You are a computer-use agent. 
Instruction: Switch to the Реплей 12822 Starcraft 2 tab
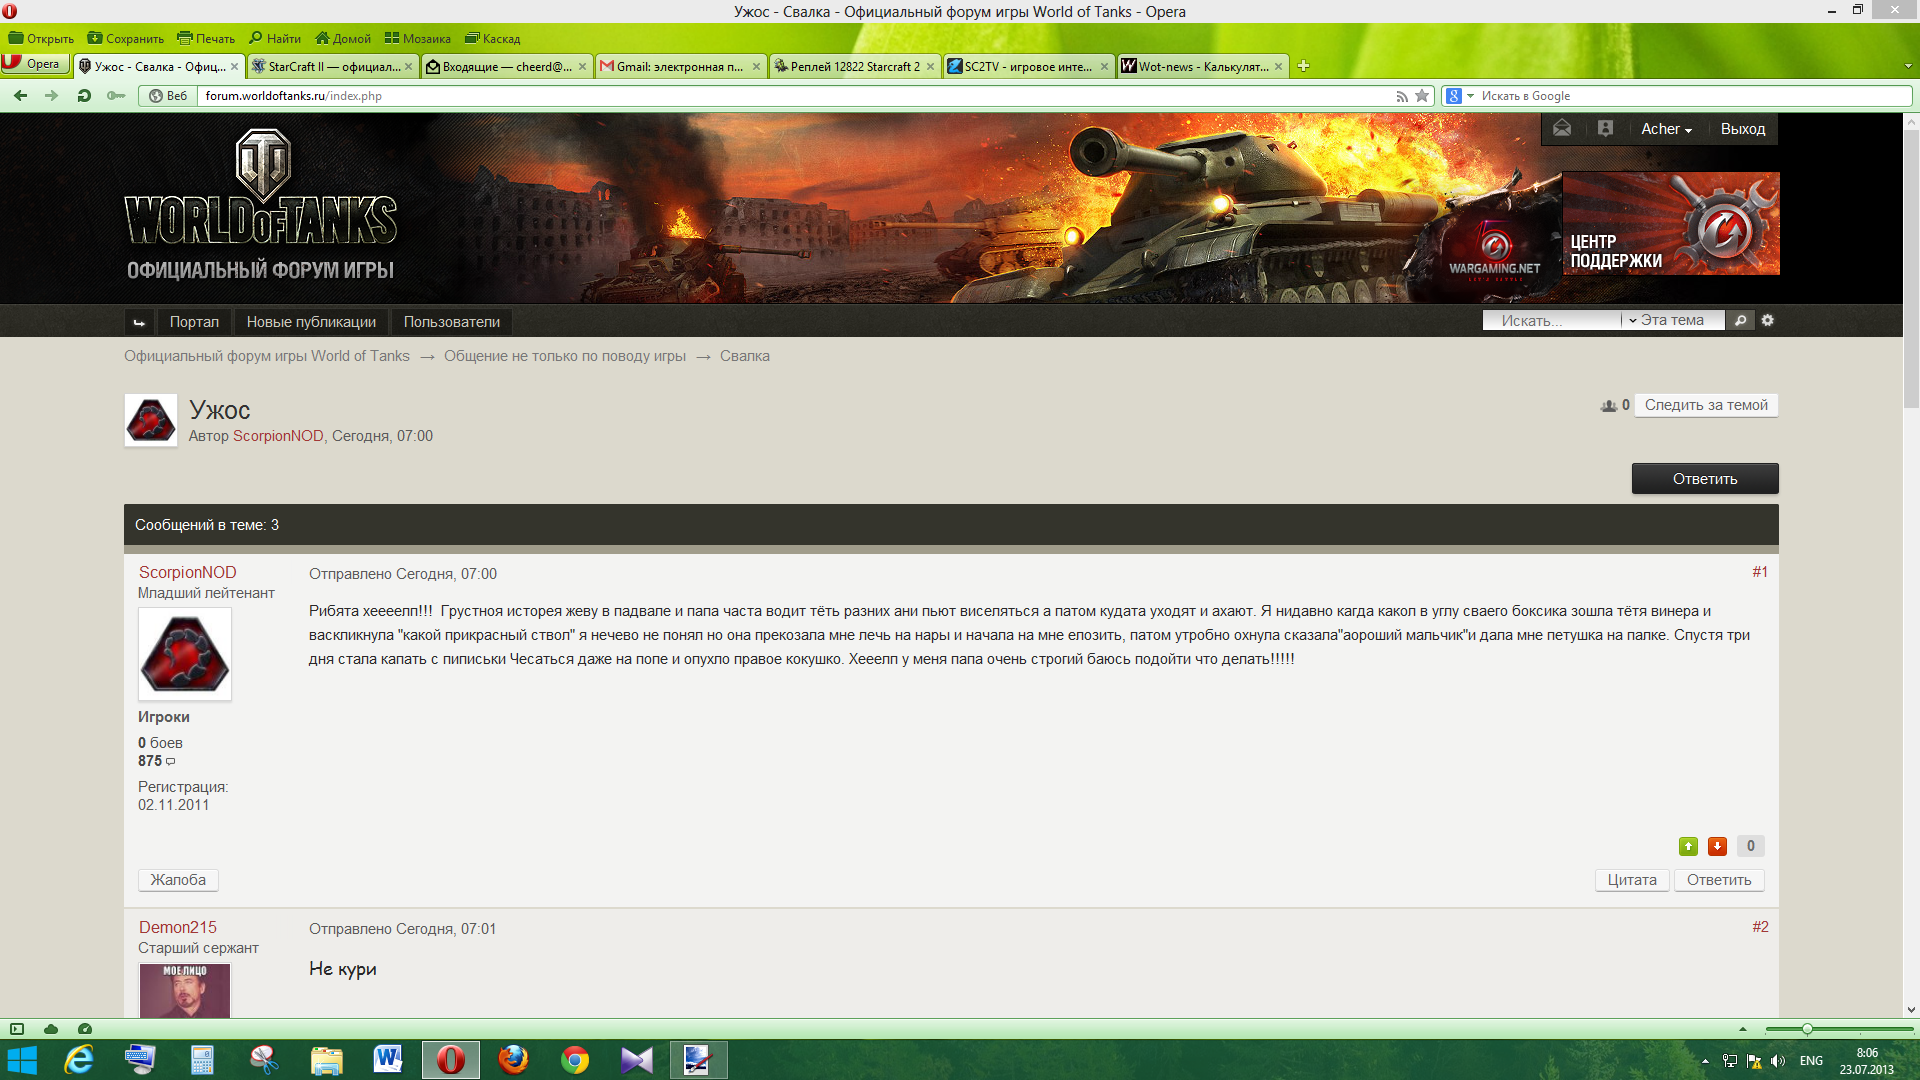[855, 67]
